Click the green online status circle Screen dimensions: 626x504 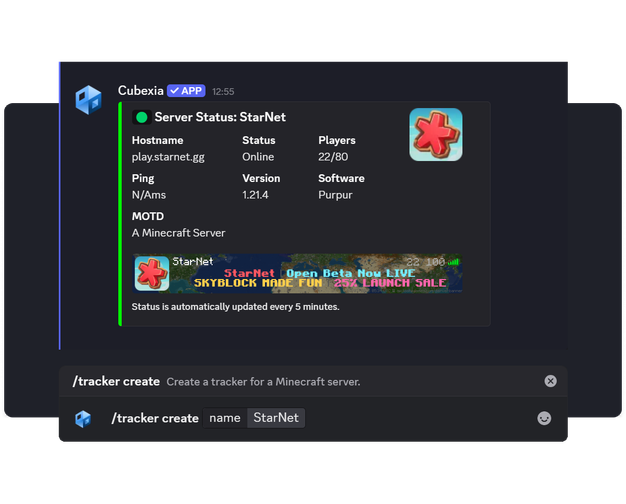141,117
